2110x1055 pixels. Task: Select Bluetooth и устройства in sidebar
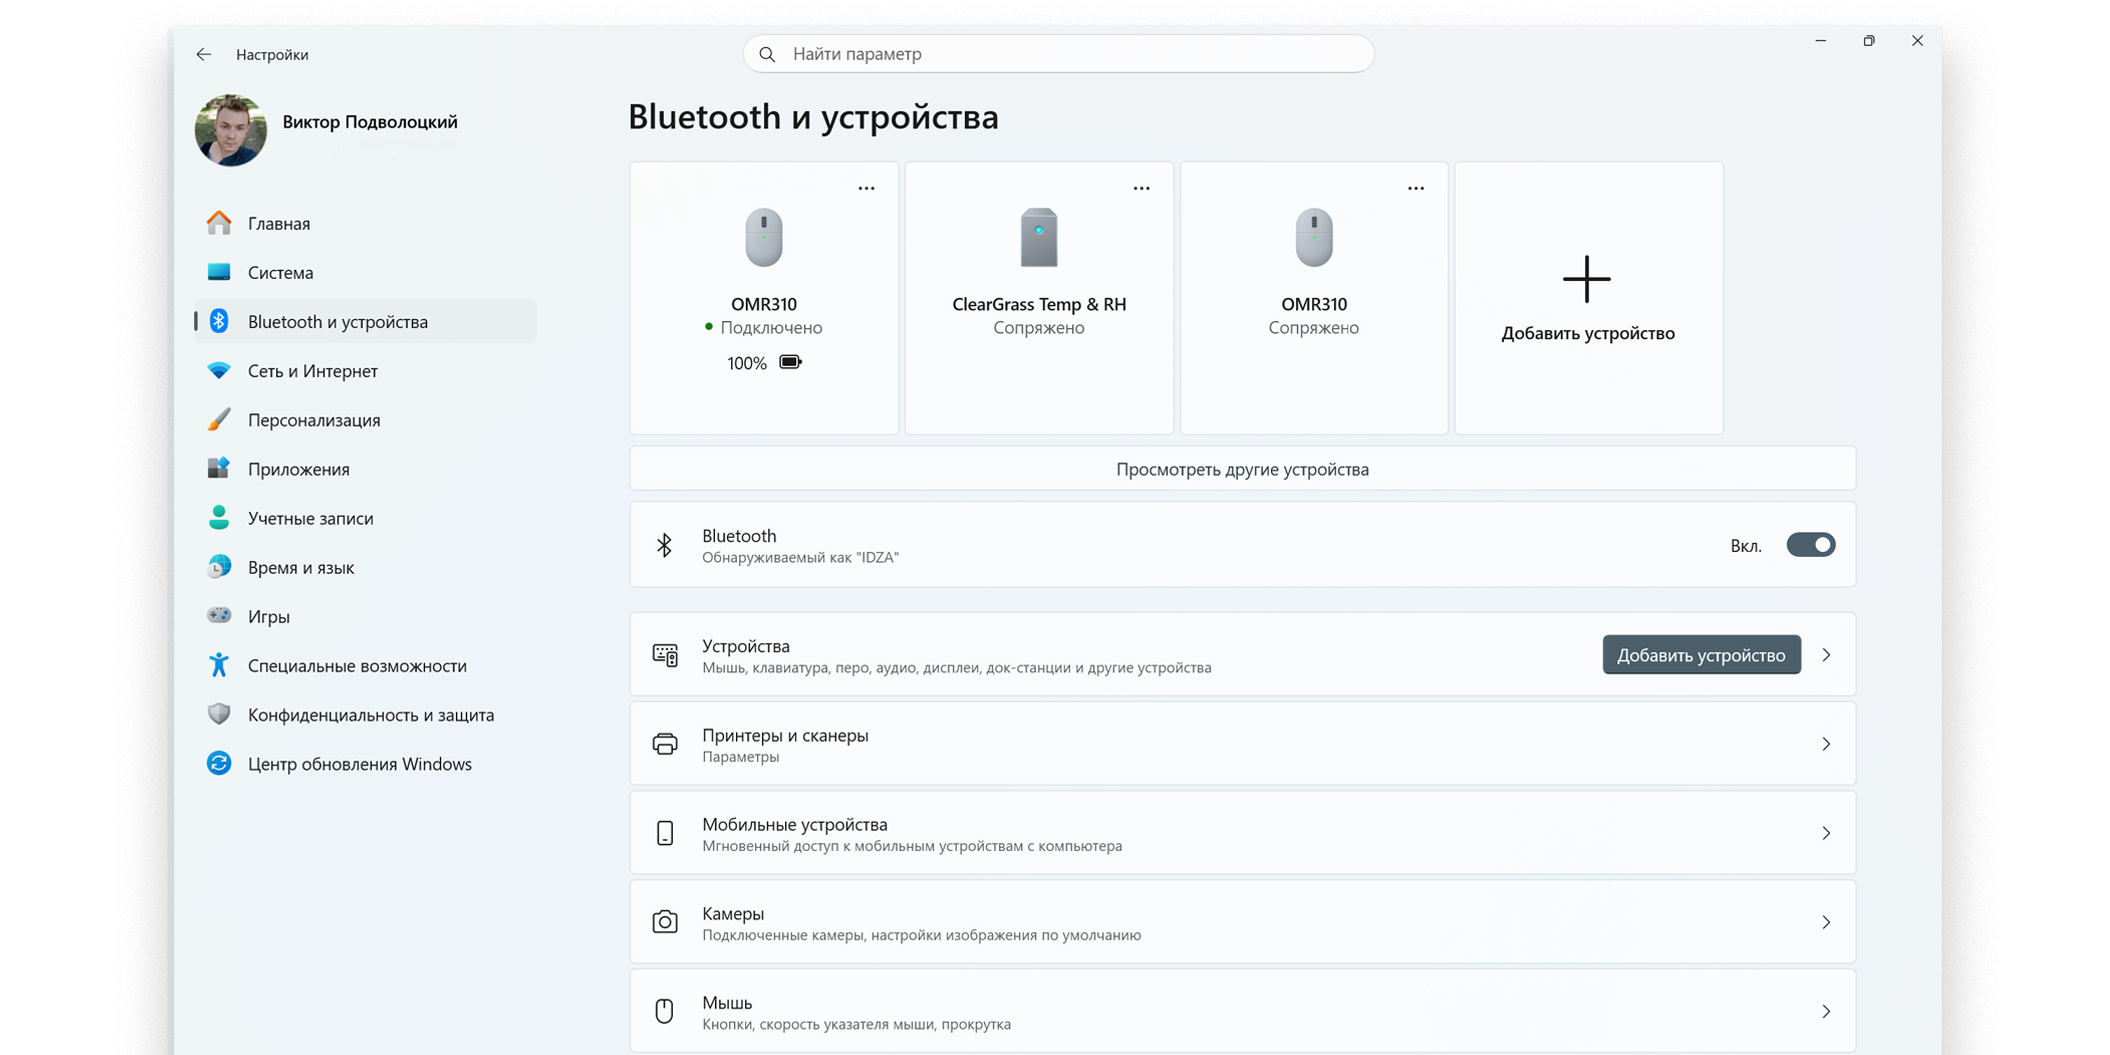click(x=366, y=321)
